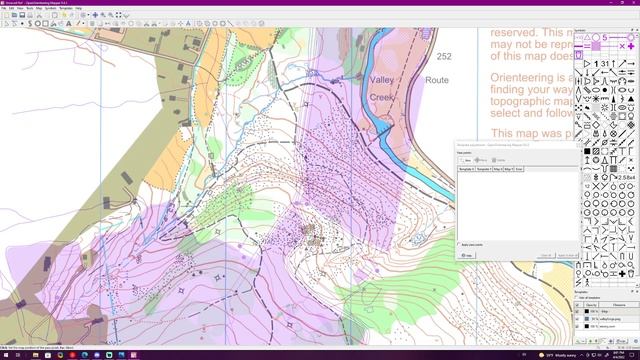Select the Pan map blue cross tool
The height and width of the screenshot is (360, 640).
95,15
